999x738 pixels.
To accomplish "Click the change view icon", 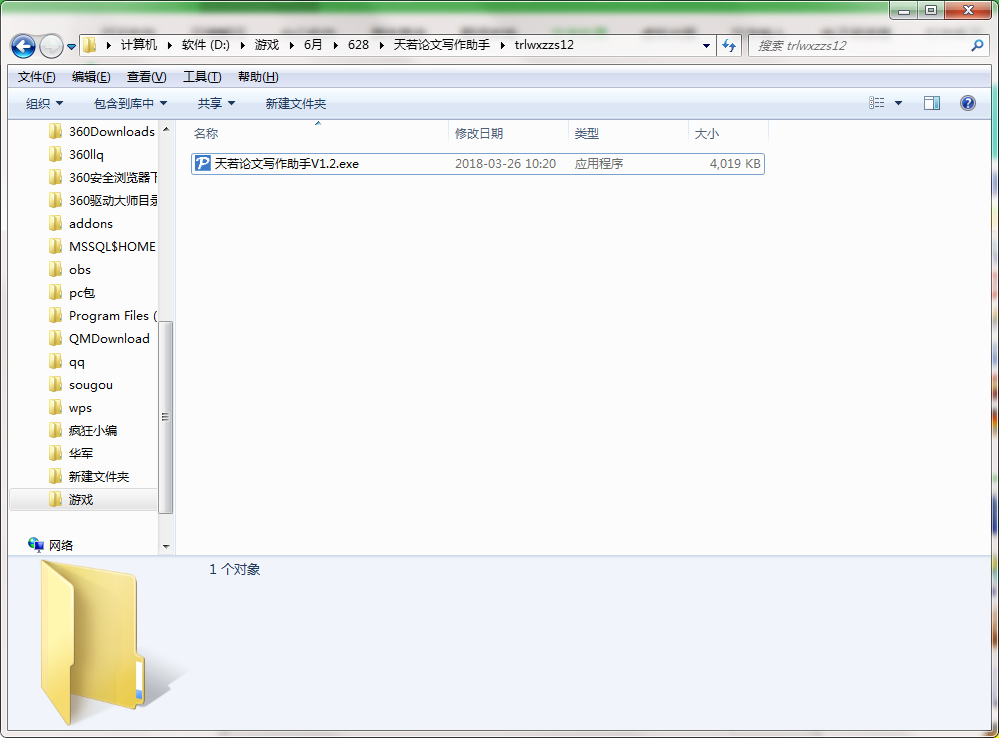I will point(877,103).
